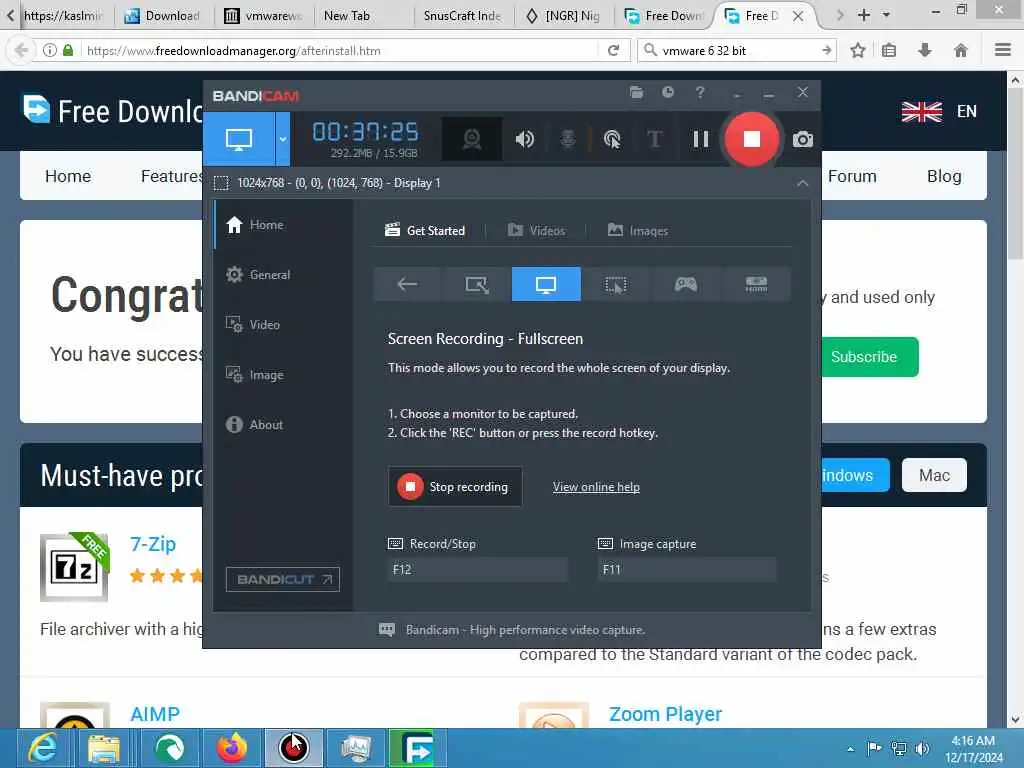Click the Home link in website navigation
This screenshot has width=1024, height=768.
click(x=68, y=176)
